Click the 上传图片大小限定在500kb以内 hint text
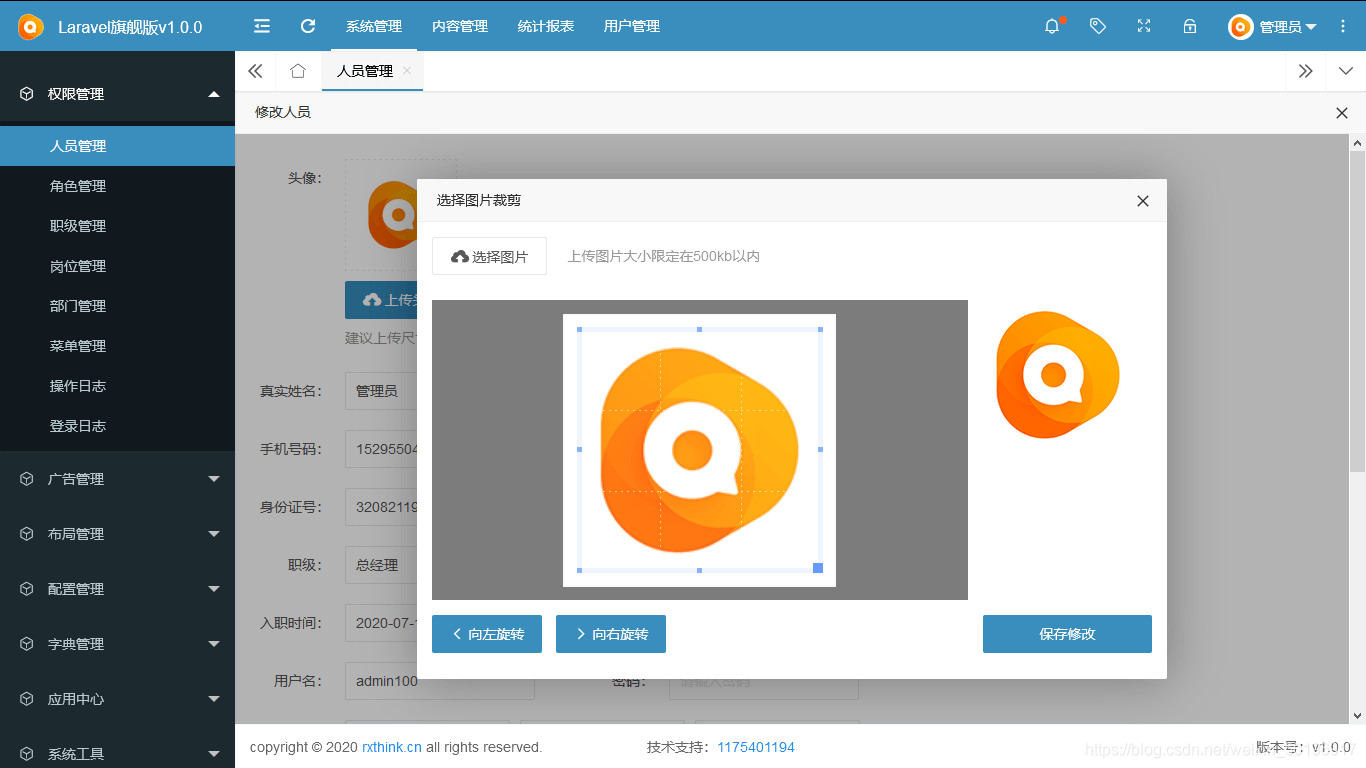Screen dimensions: 1366x768 664,256
